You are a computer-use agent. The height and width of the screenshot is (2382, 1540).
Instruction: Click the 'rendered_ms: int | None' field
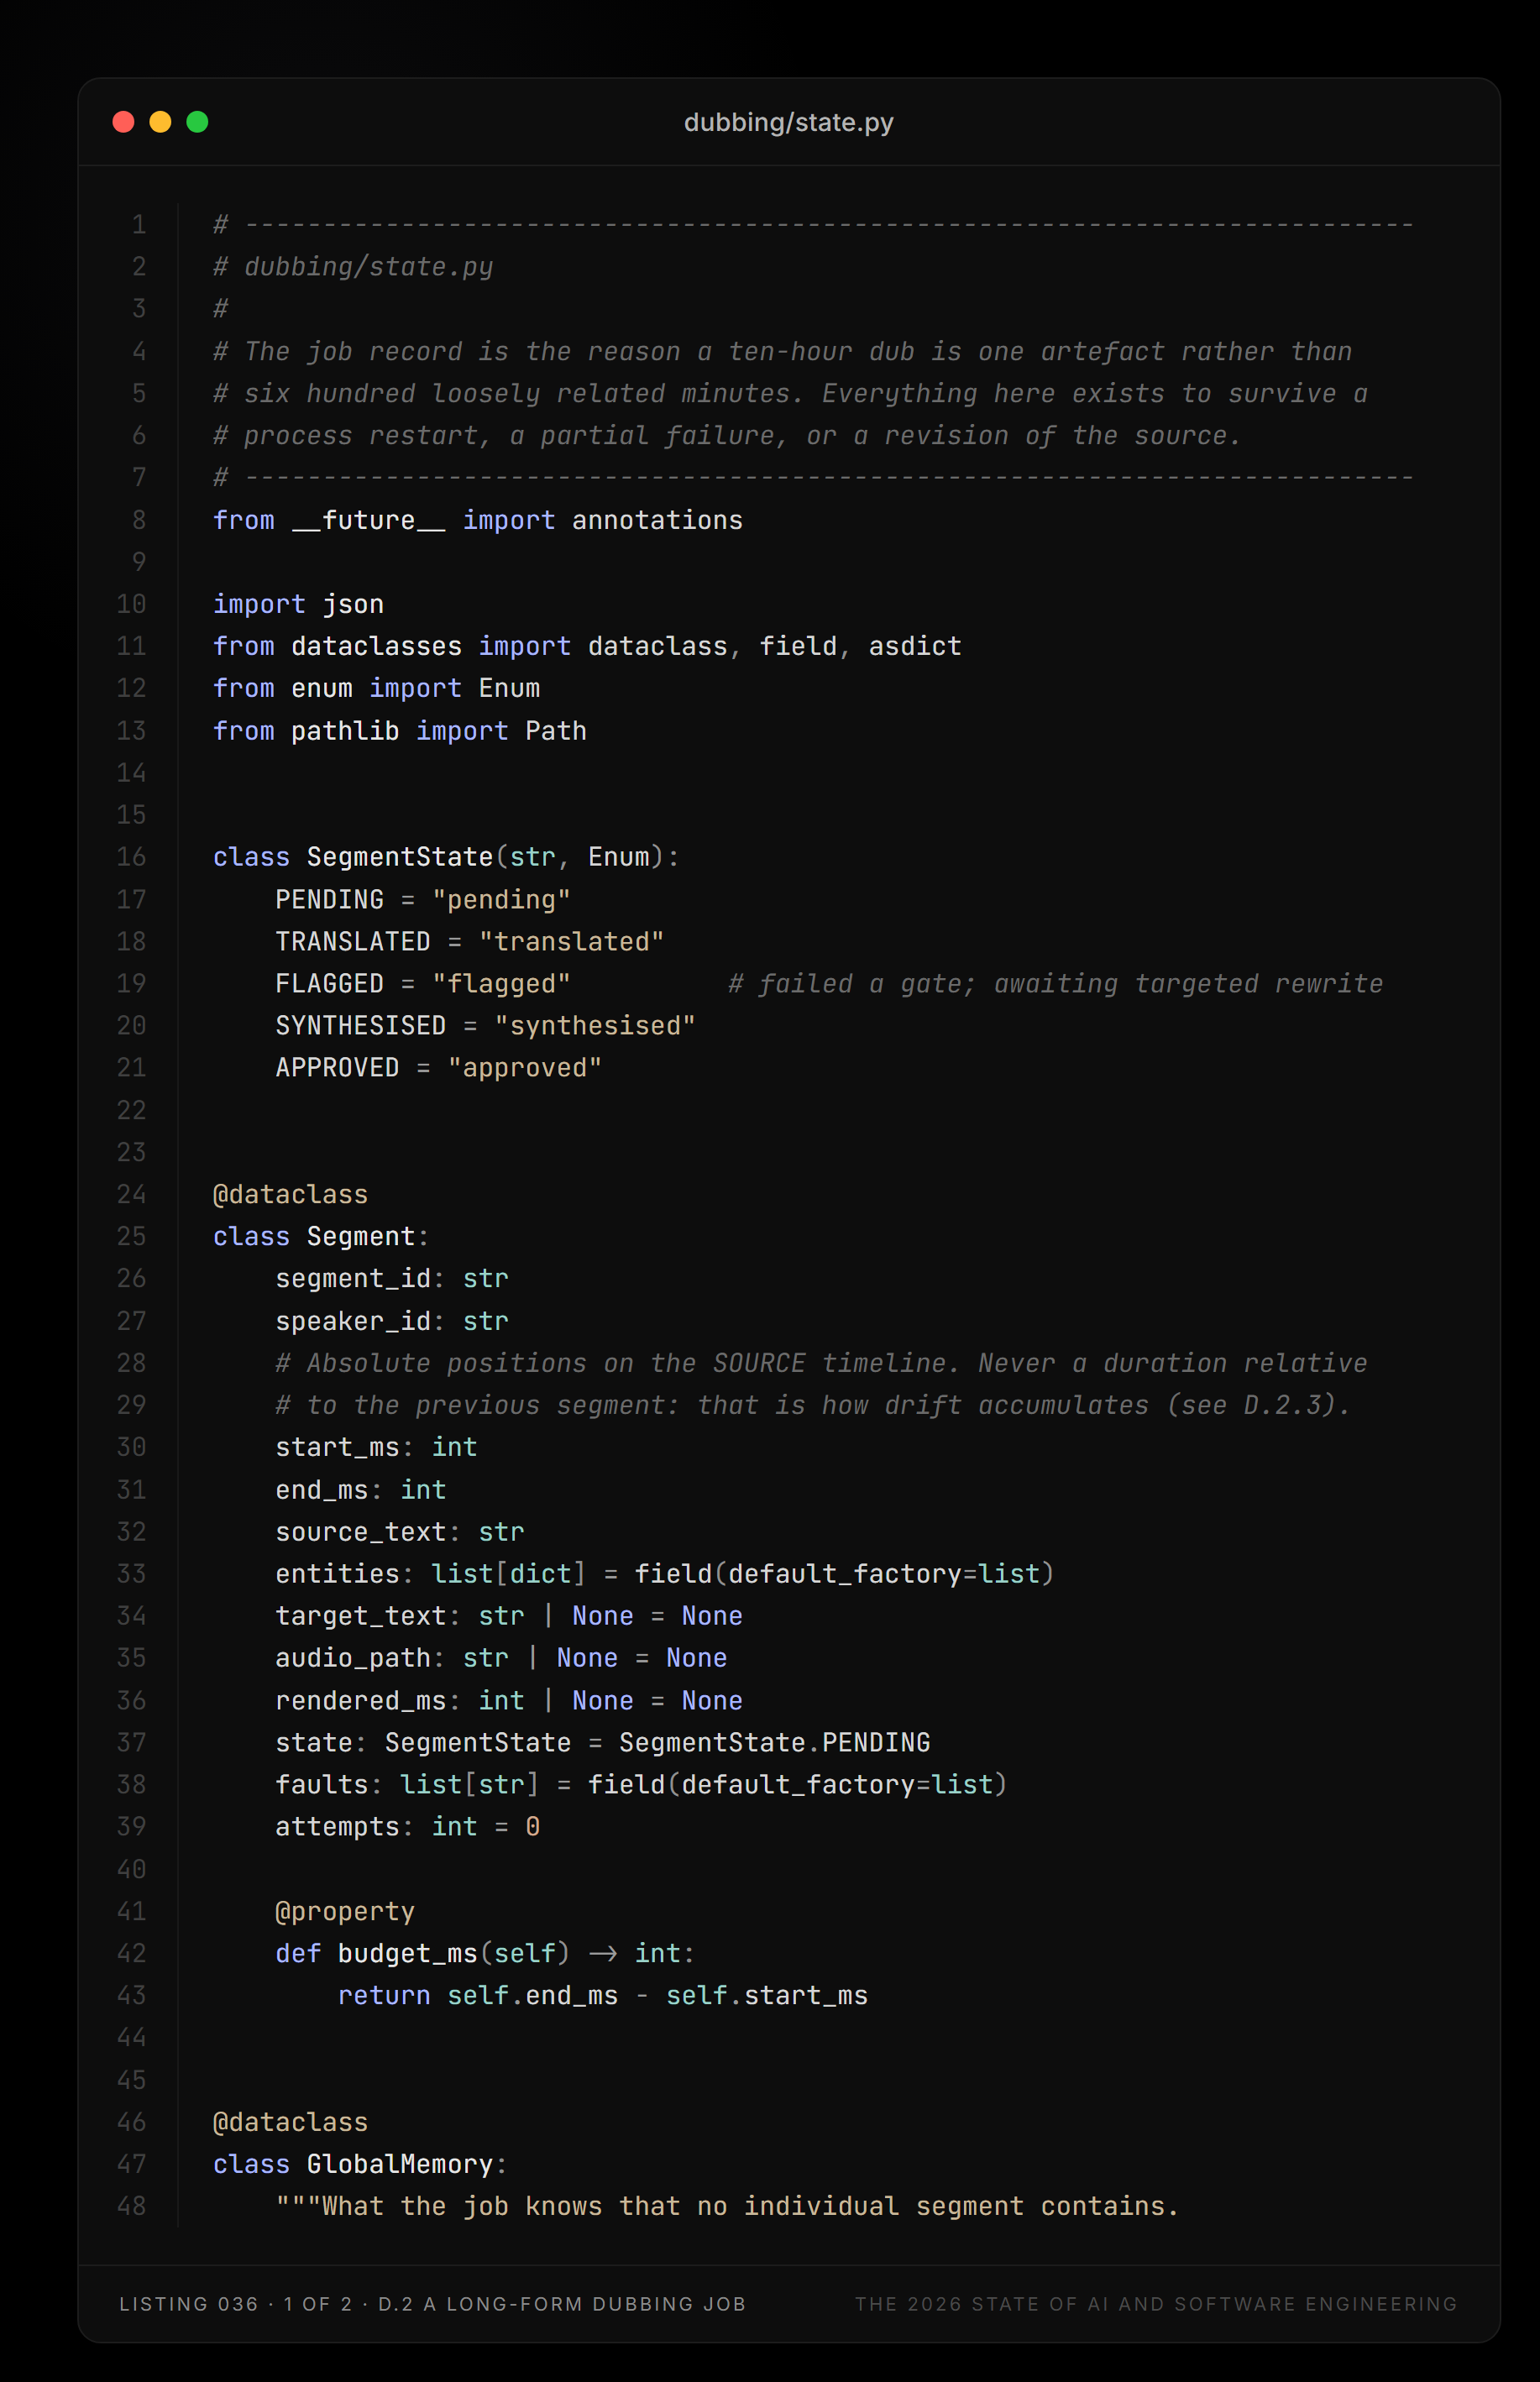click(x=509, y=1701)
